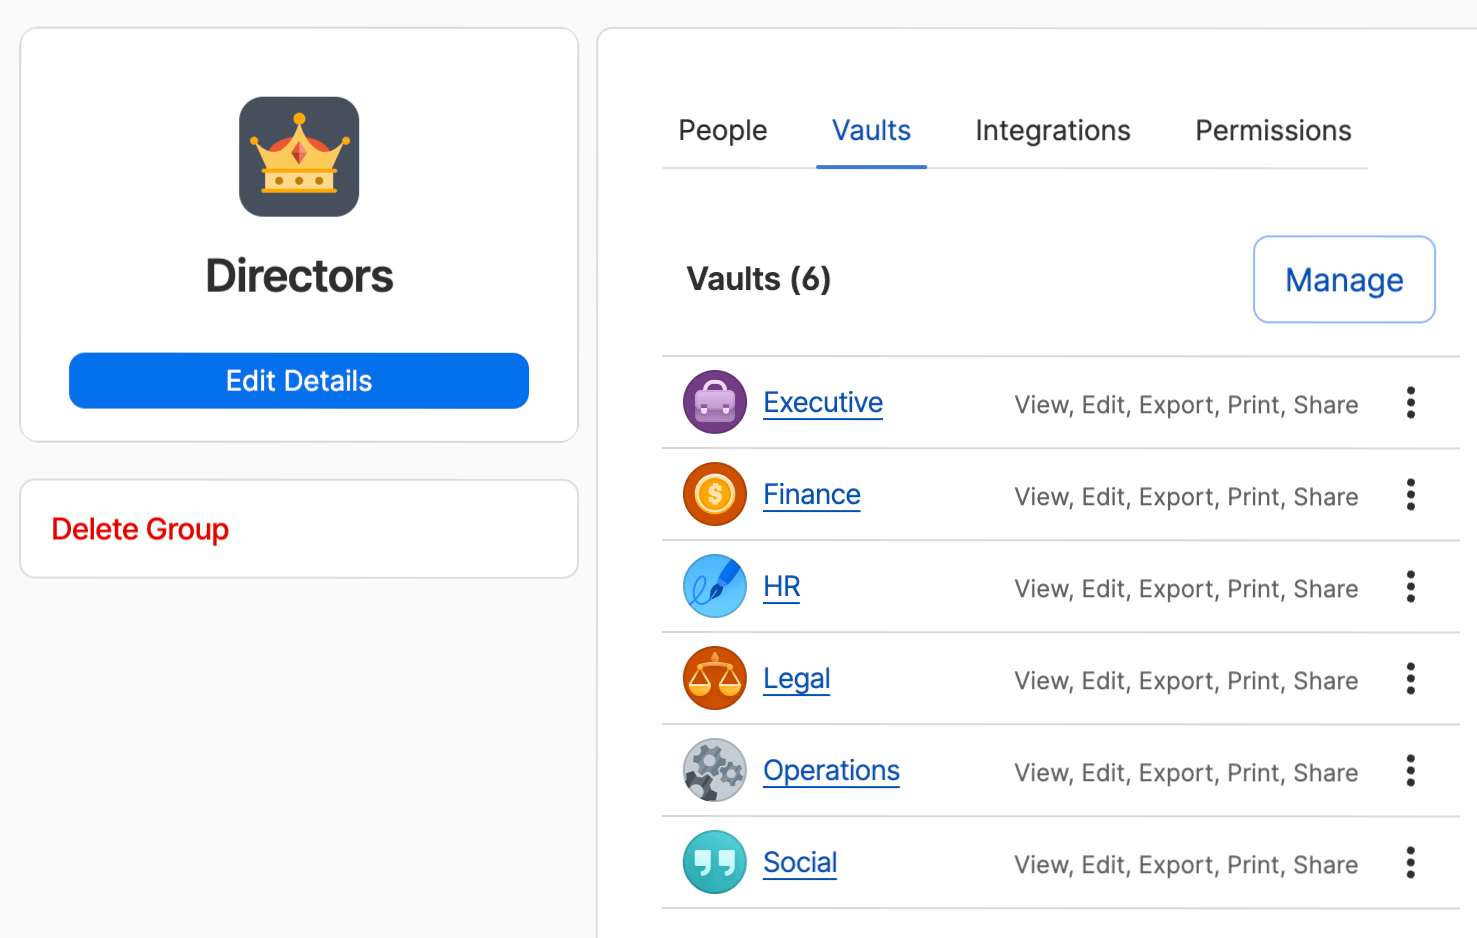Switch to the Permissions tab
This screenshot has height=938, width=1477.
[x=1272, y=130]
